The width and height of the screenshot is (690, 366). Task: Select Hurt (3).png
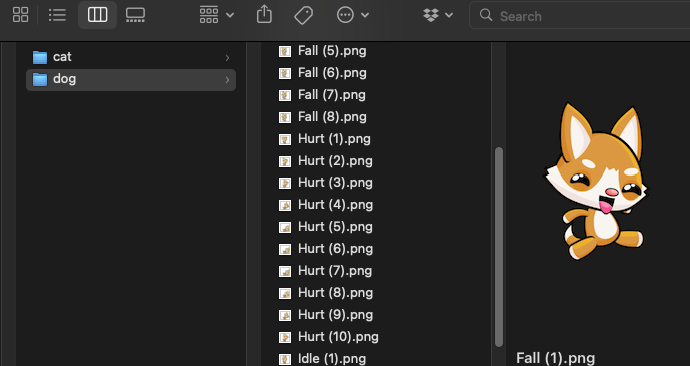point(335,183)
